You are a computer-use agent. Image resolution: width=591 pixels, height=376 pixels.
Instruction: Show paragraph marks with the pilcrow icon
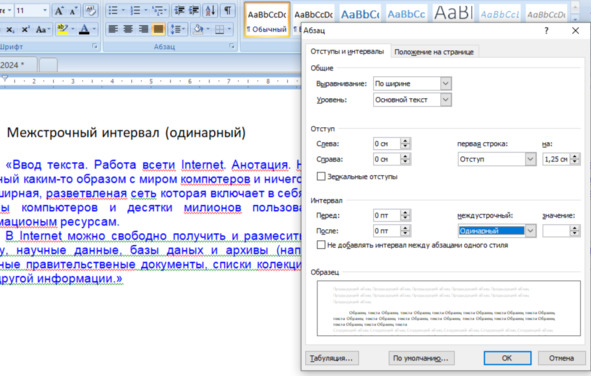(227, 11)
